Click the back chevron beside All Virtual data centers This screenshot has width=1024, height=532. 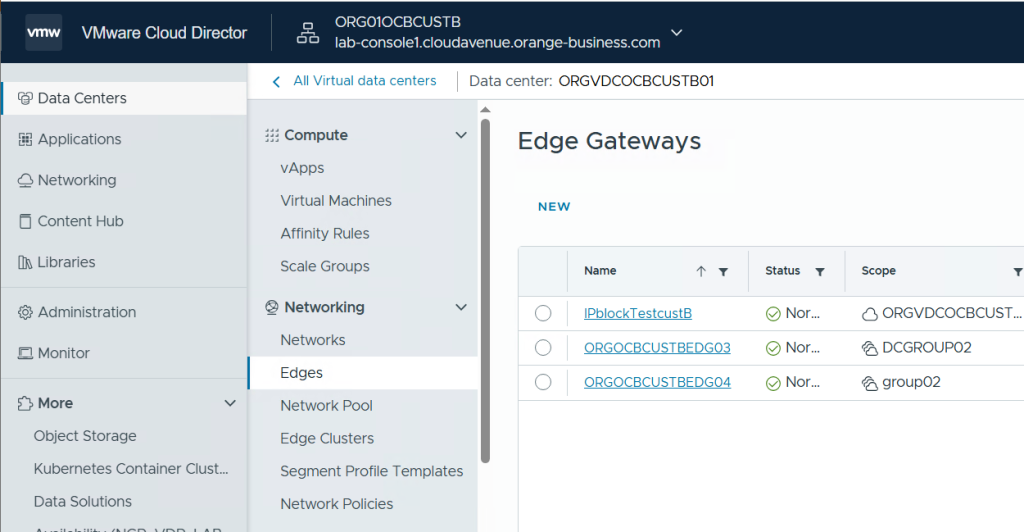277,81
